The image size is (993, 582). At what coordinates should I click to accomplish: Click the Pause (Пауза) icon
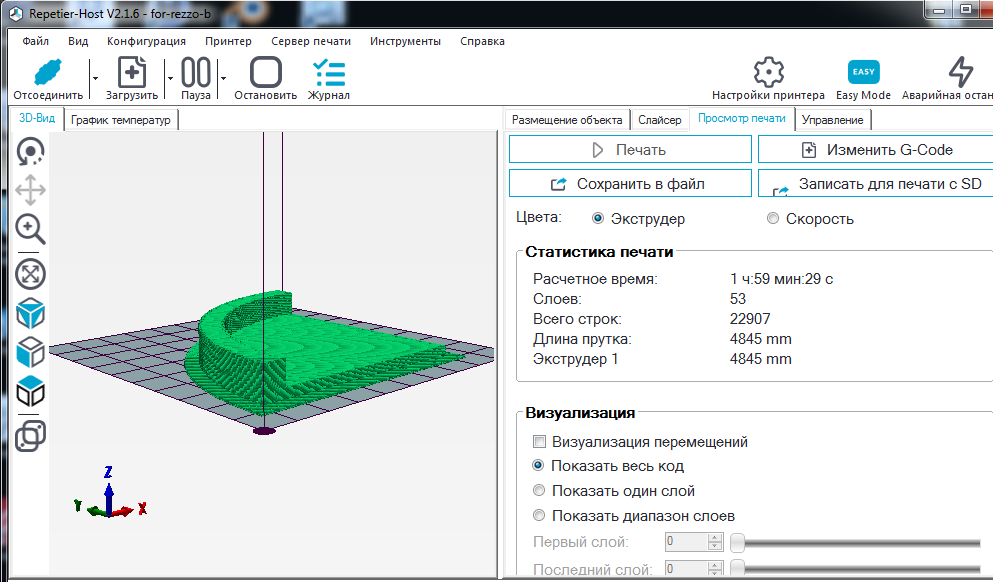(196, 72)
